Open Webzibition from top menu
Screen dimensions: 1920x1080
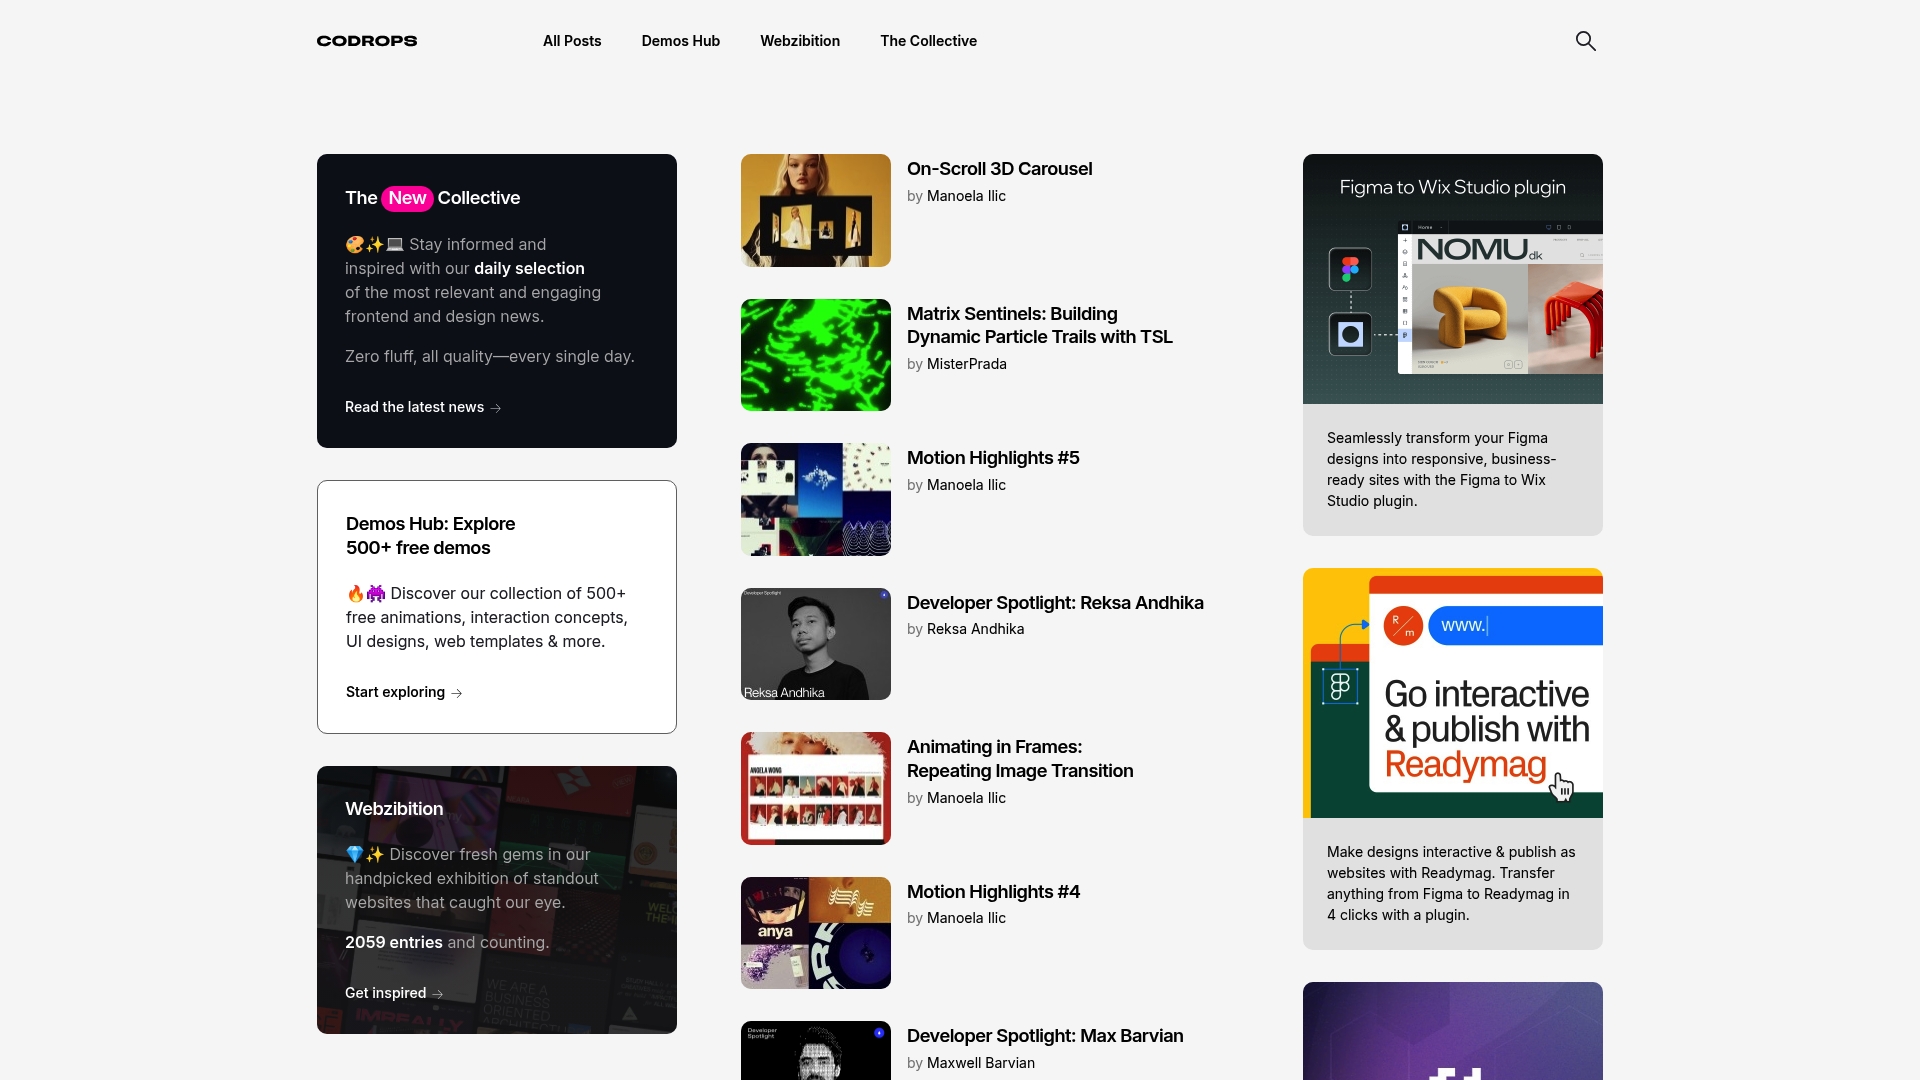800,41
